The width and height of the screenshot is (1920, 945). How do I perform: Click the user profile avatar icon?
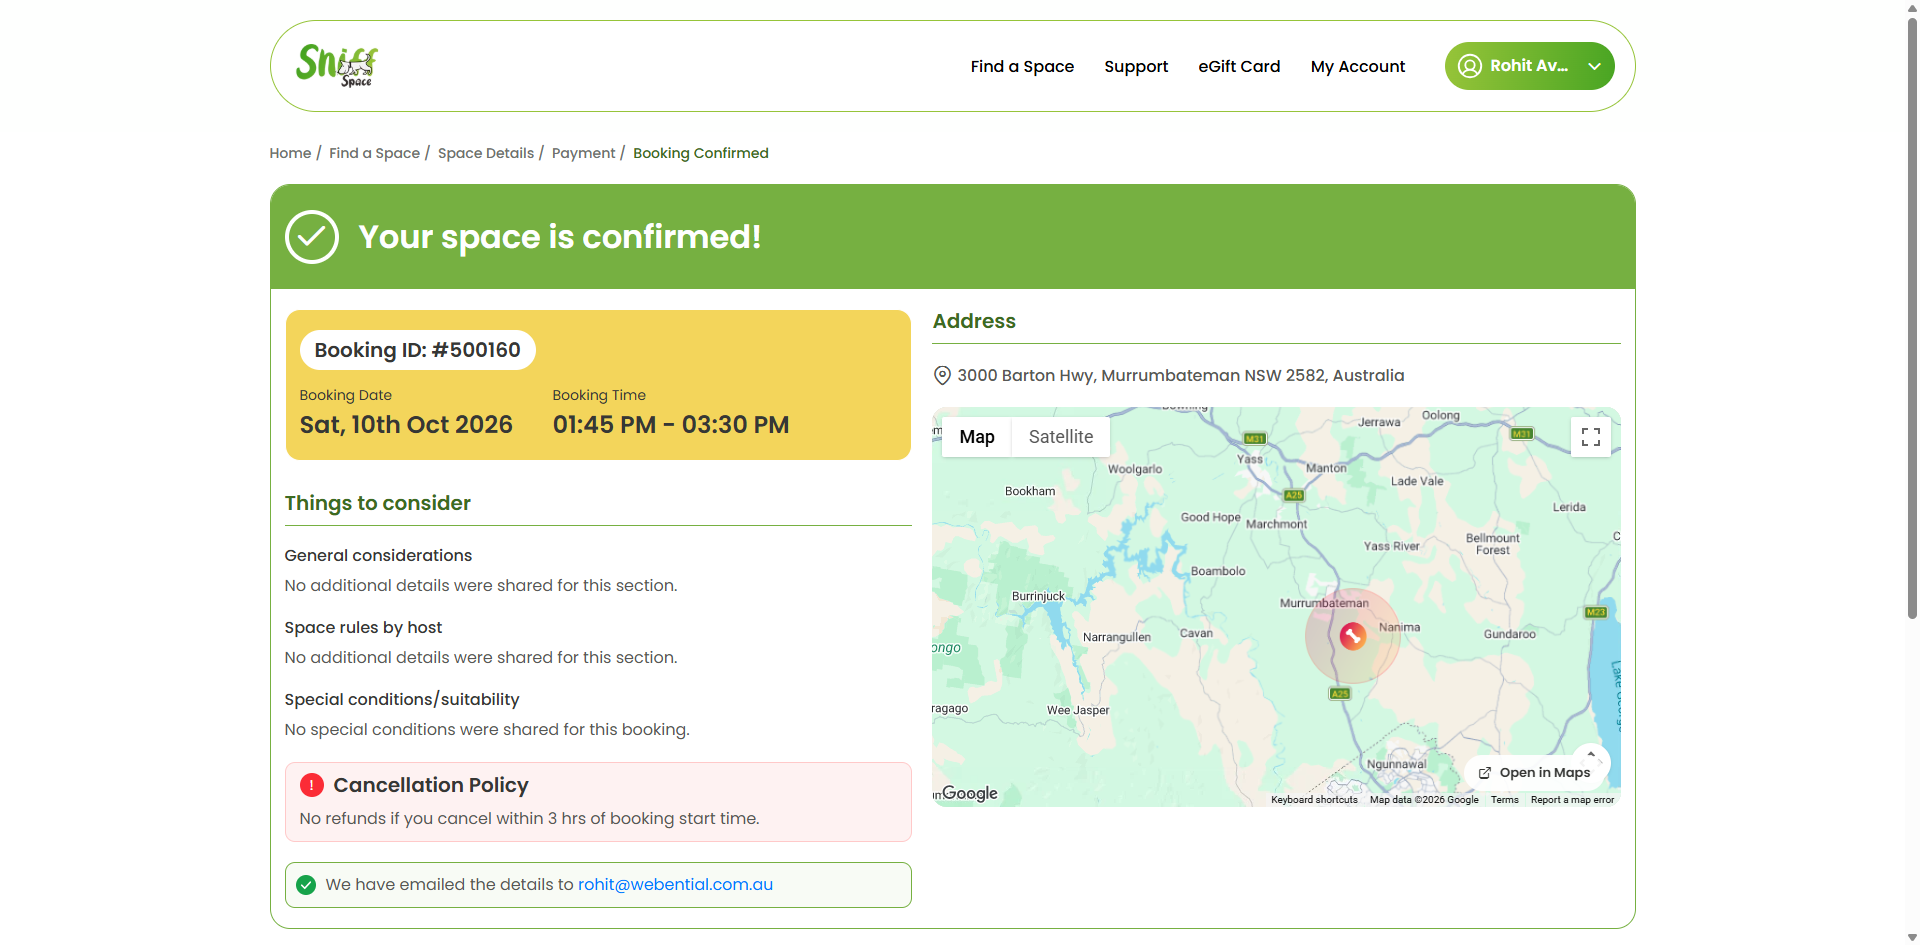(x=1470, y=66)
